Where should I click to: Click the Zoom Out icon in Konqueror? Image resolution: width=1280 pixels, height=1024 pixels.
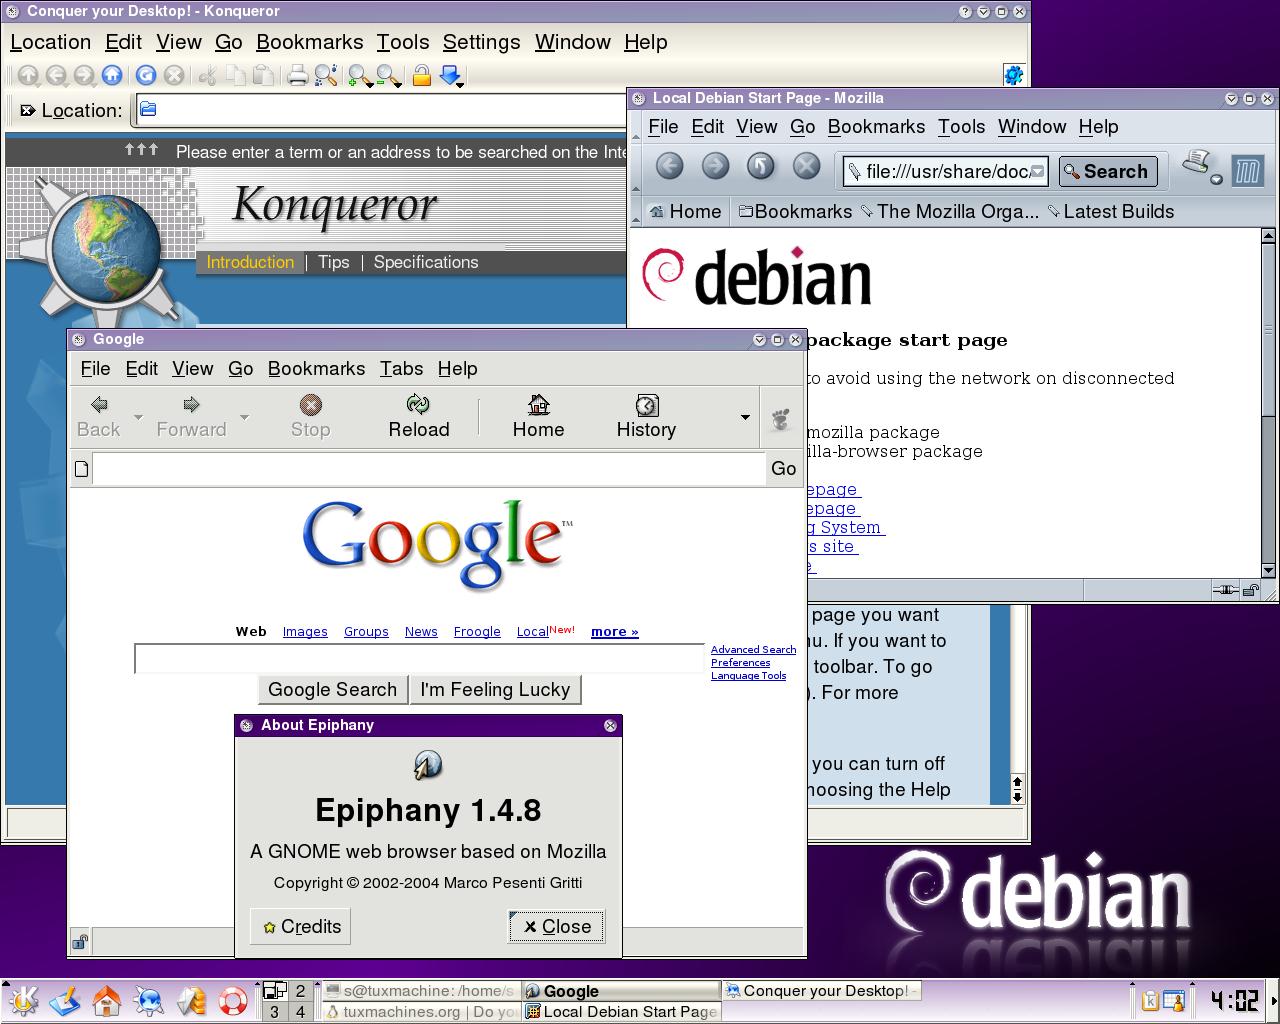(388, 76)
